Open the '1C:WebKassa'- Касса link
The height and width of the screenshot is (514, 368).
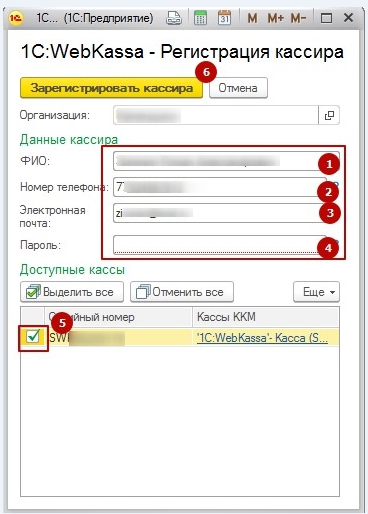click(262, 338)
